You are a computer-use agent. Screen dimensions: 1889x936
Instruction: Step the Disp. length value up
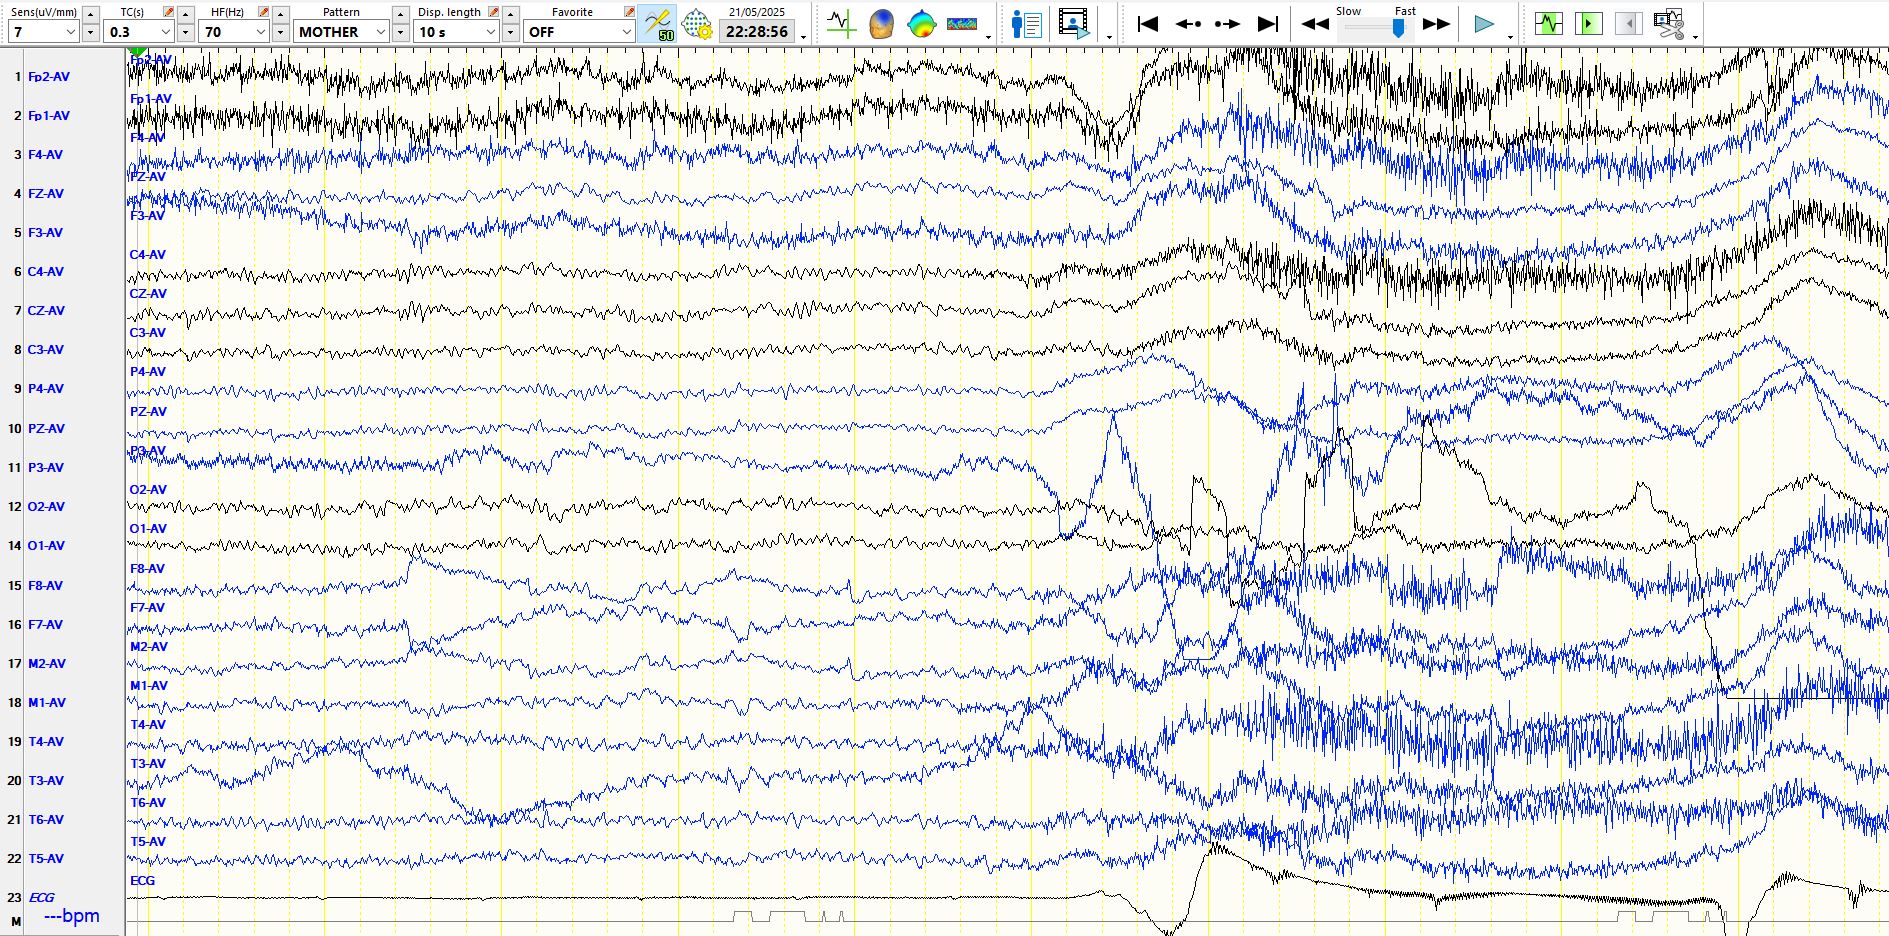click(x=510, y=13)
